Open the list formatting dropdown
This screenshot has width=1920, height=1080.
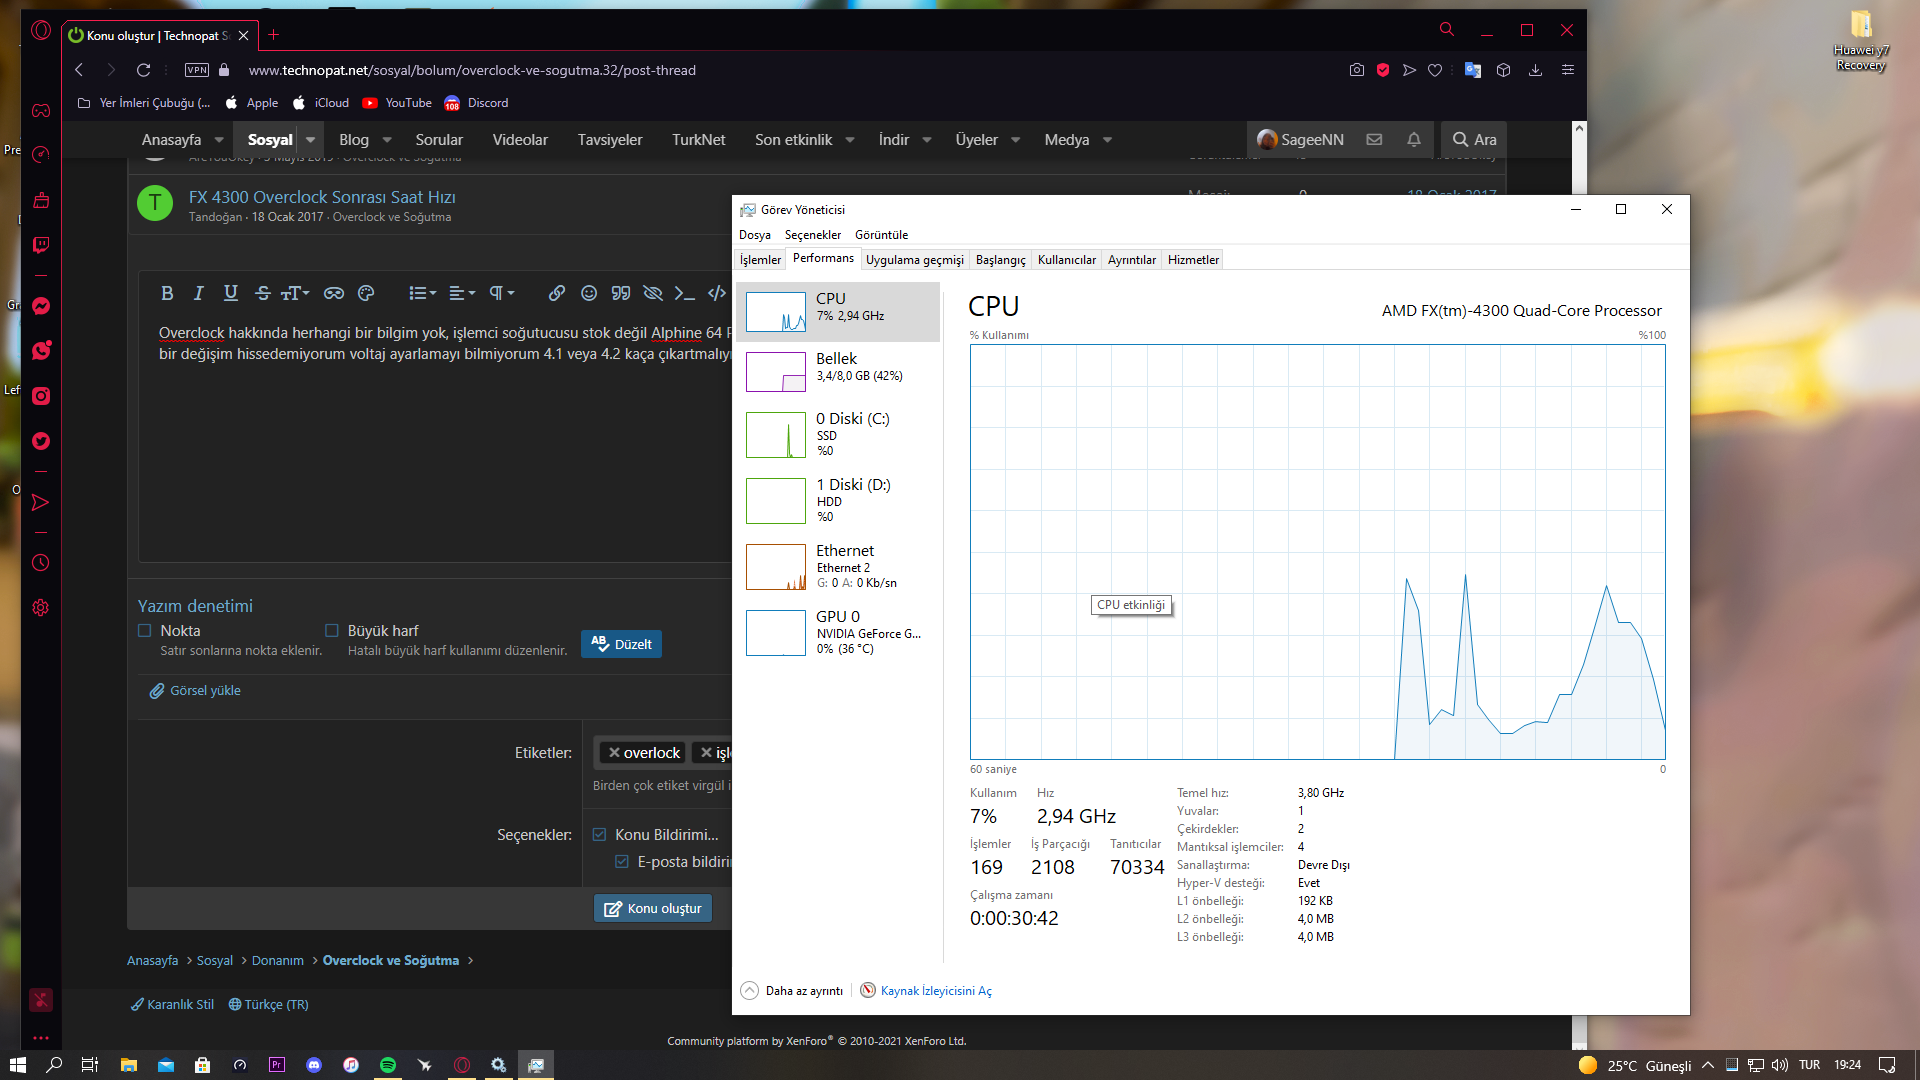click(422, 293)
